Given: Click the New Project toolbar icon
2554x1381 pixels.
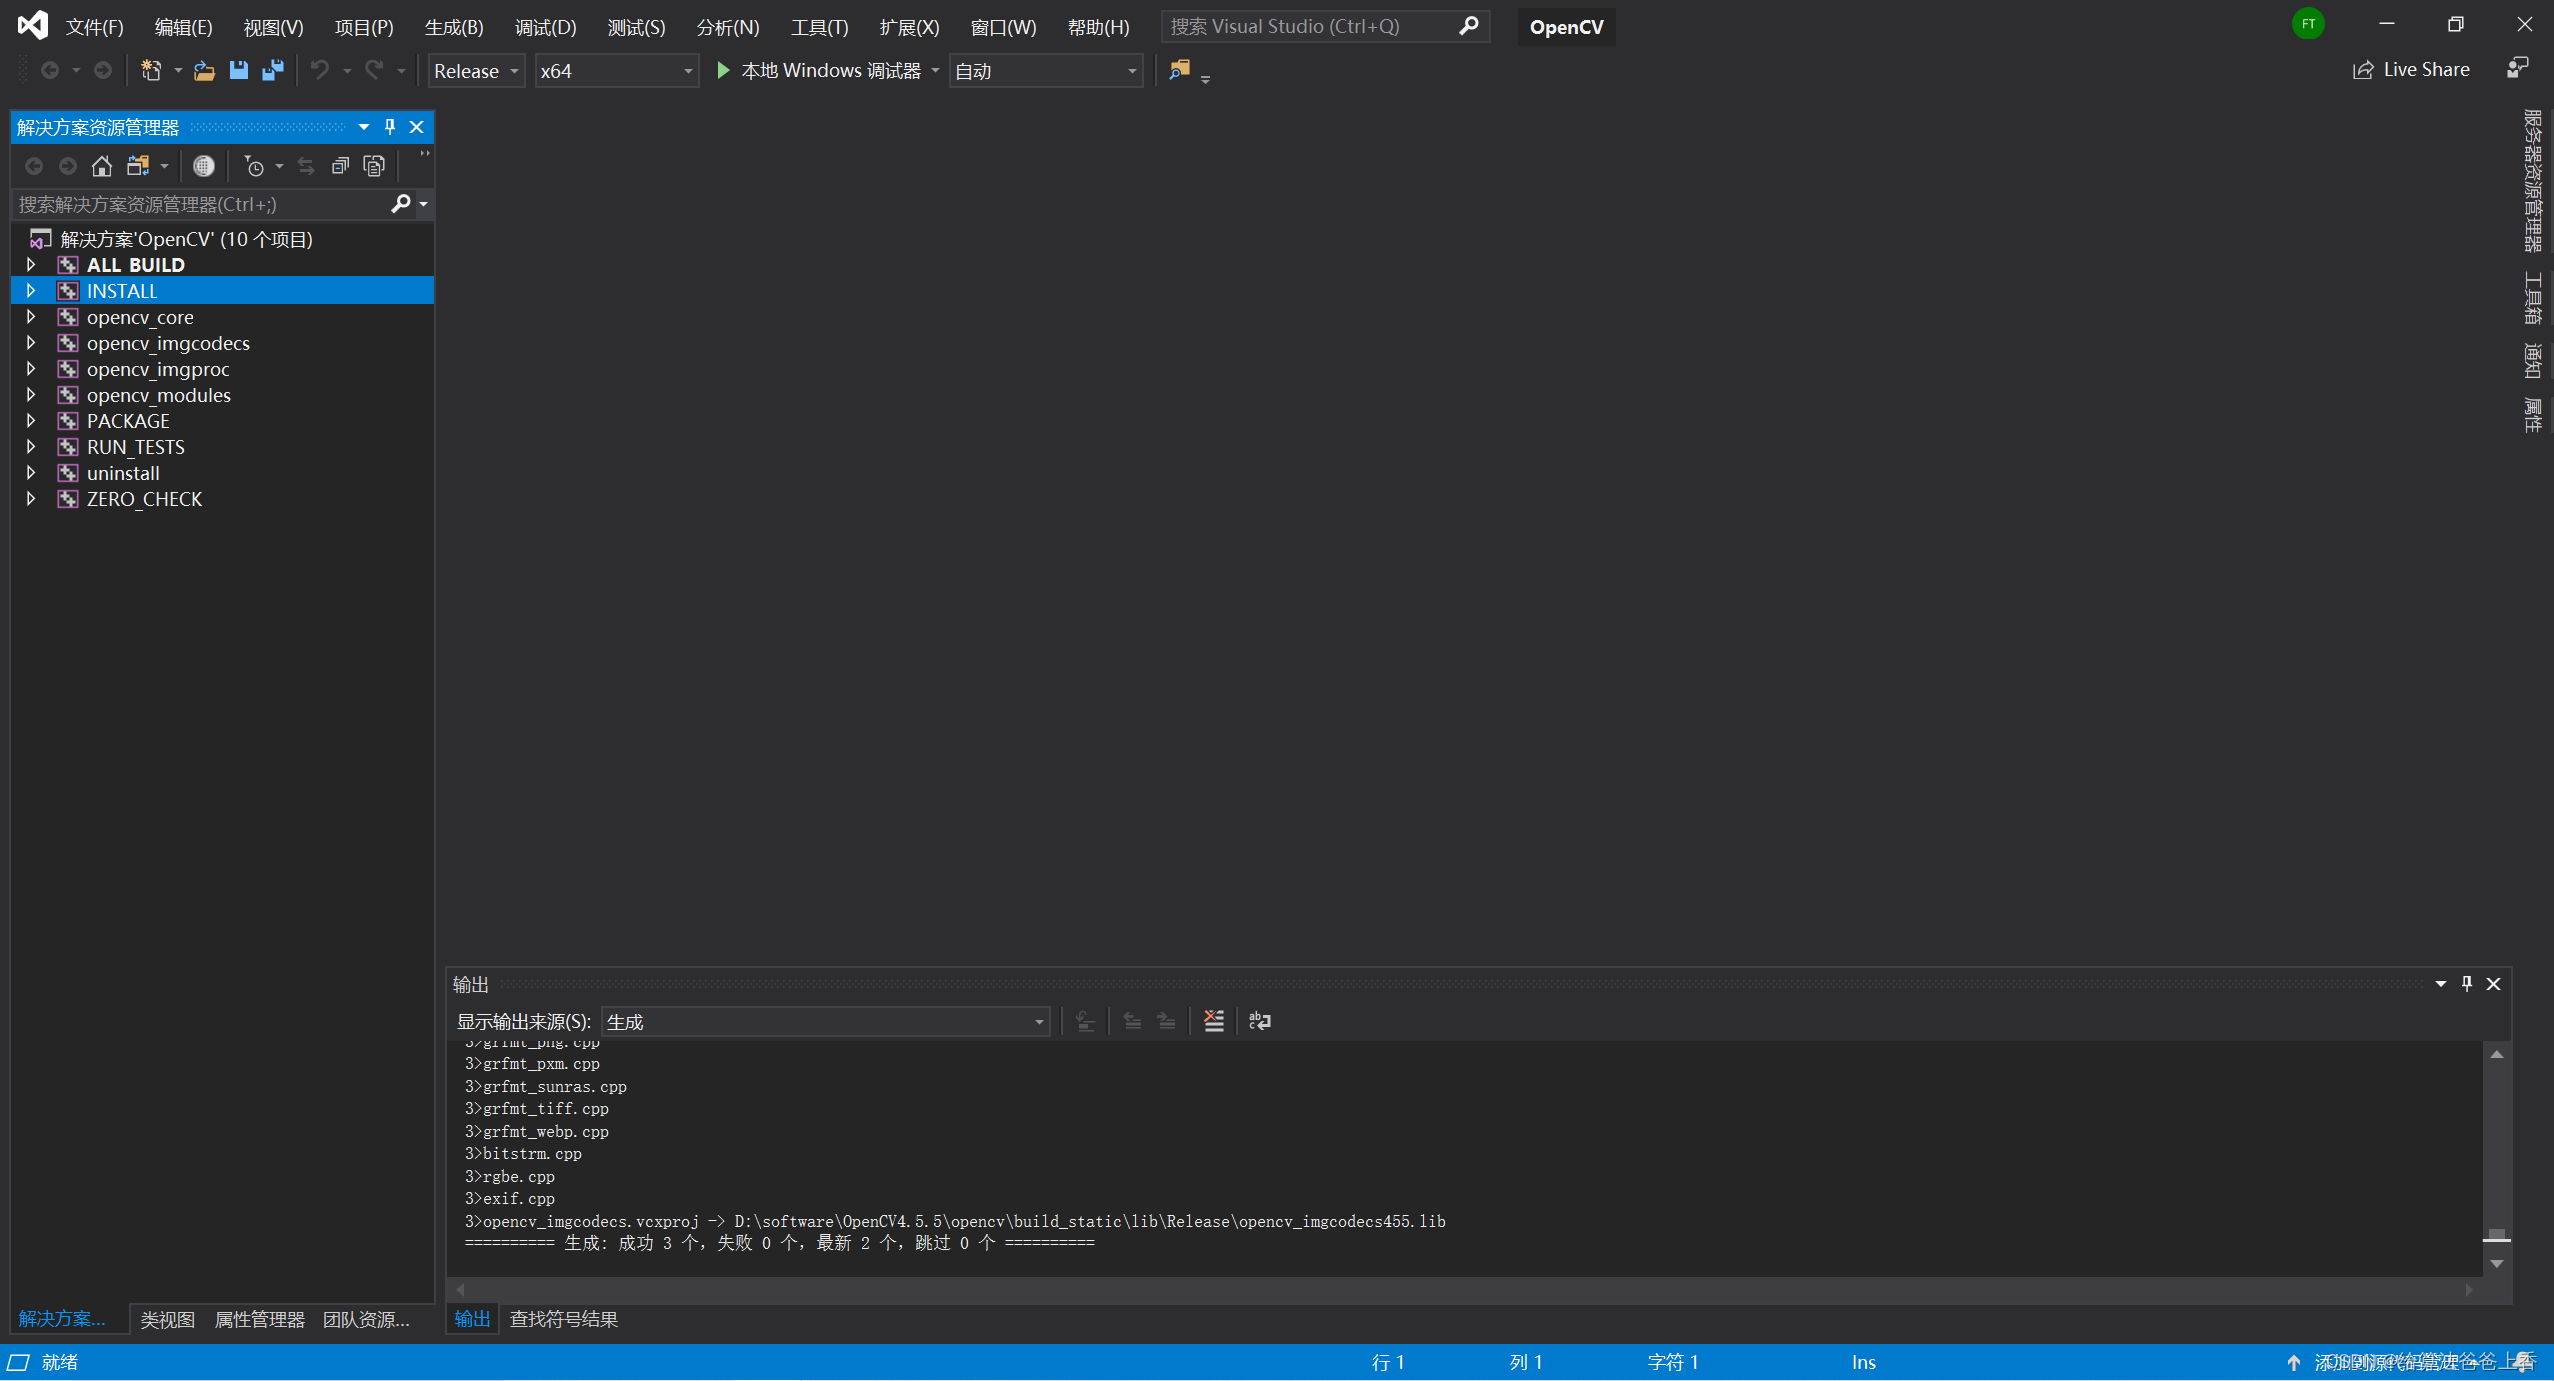Looking at the screenshot, I should [151, 71].
